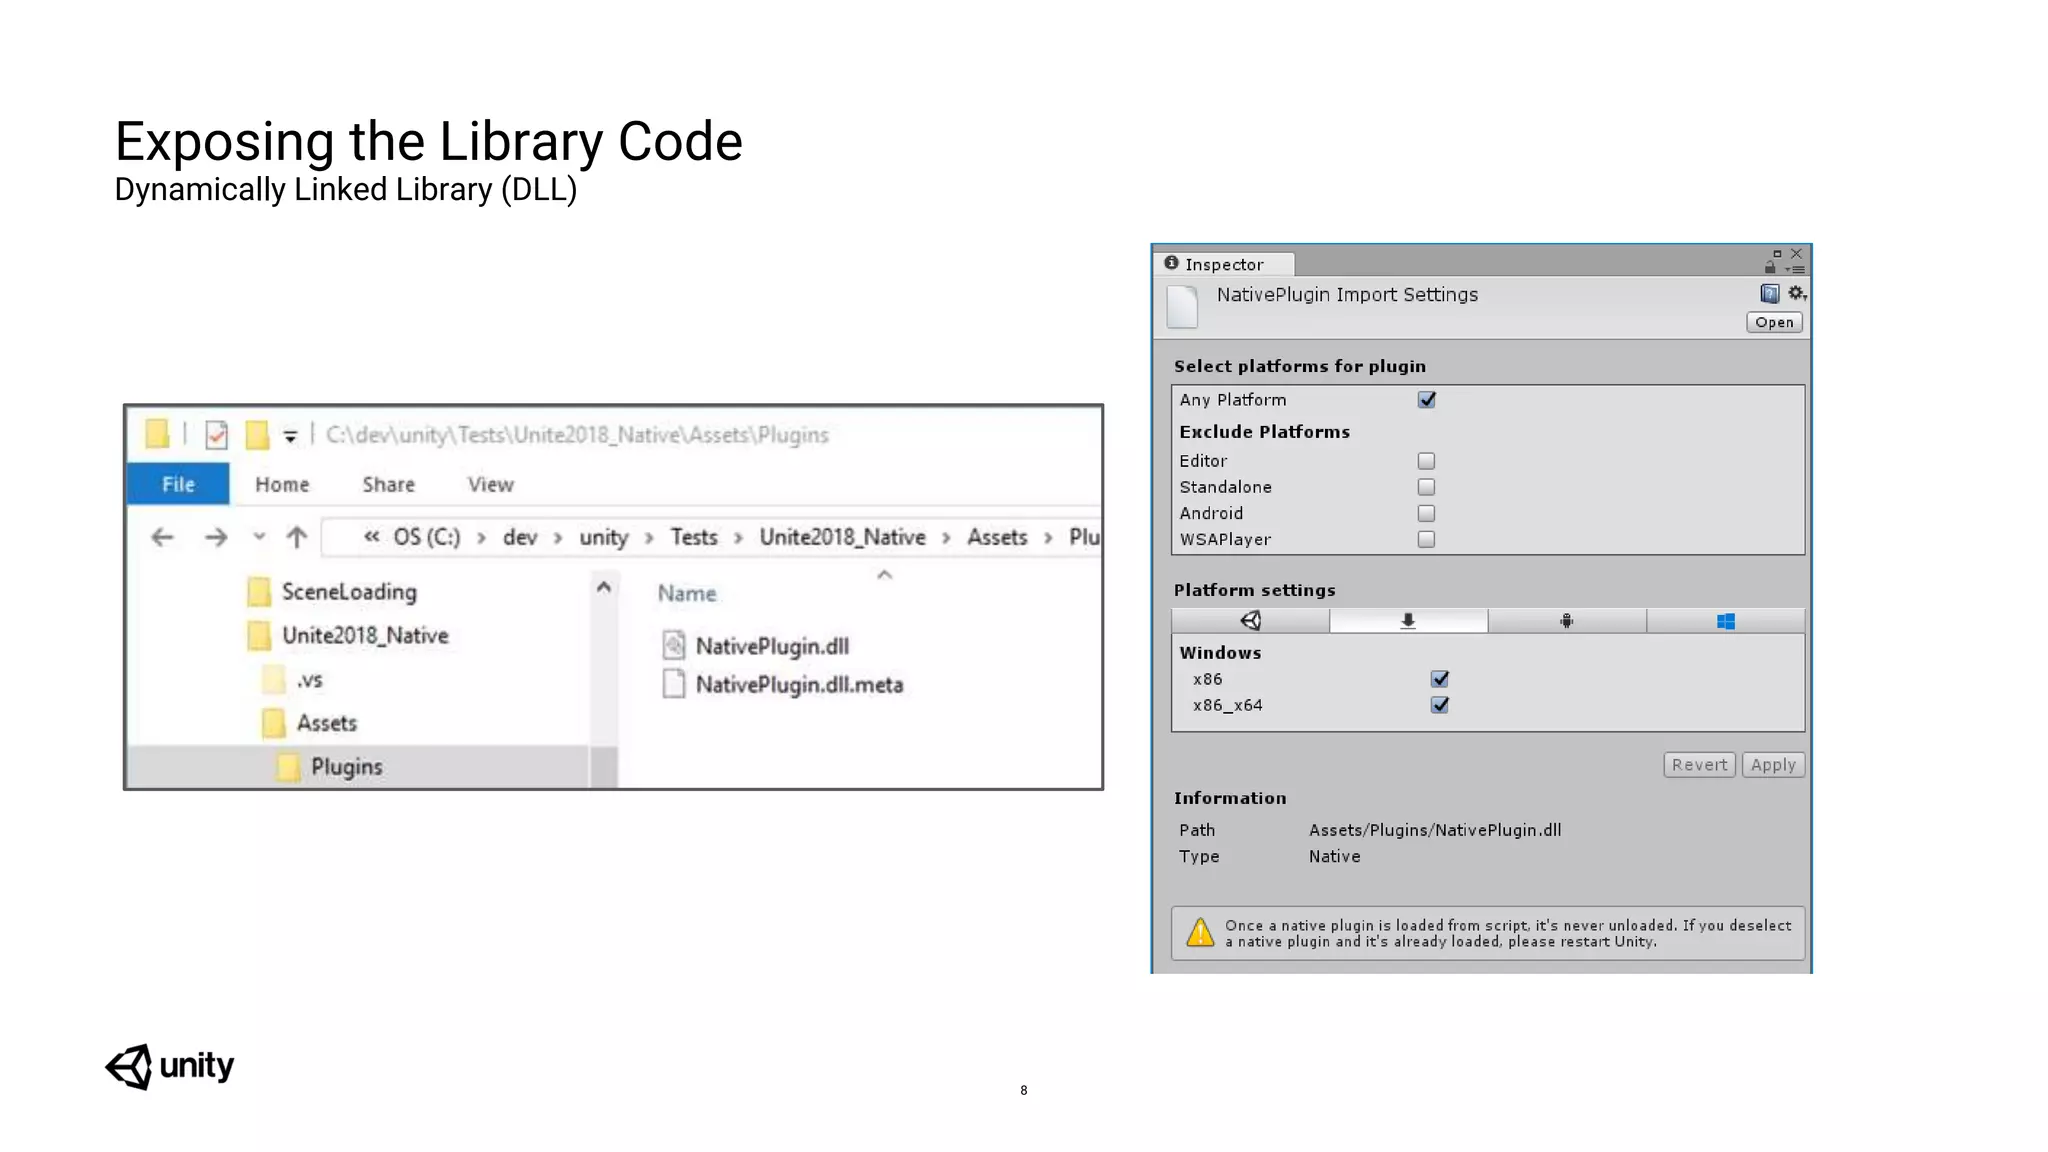Select the NativePlugin.dll file icon
This screenshot has height=1152, width=2048.
(674, 645)
